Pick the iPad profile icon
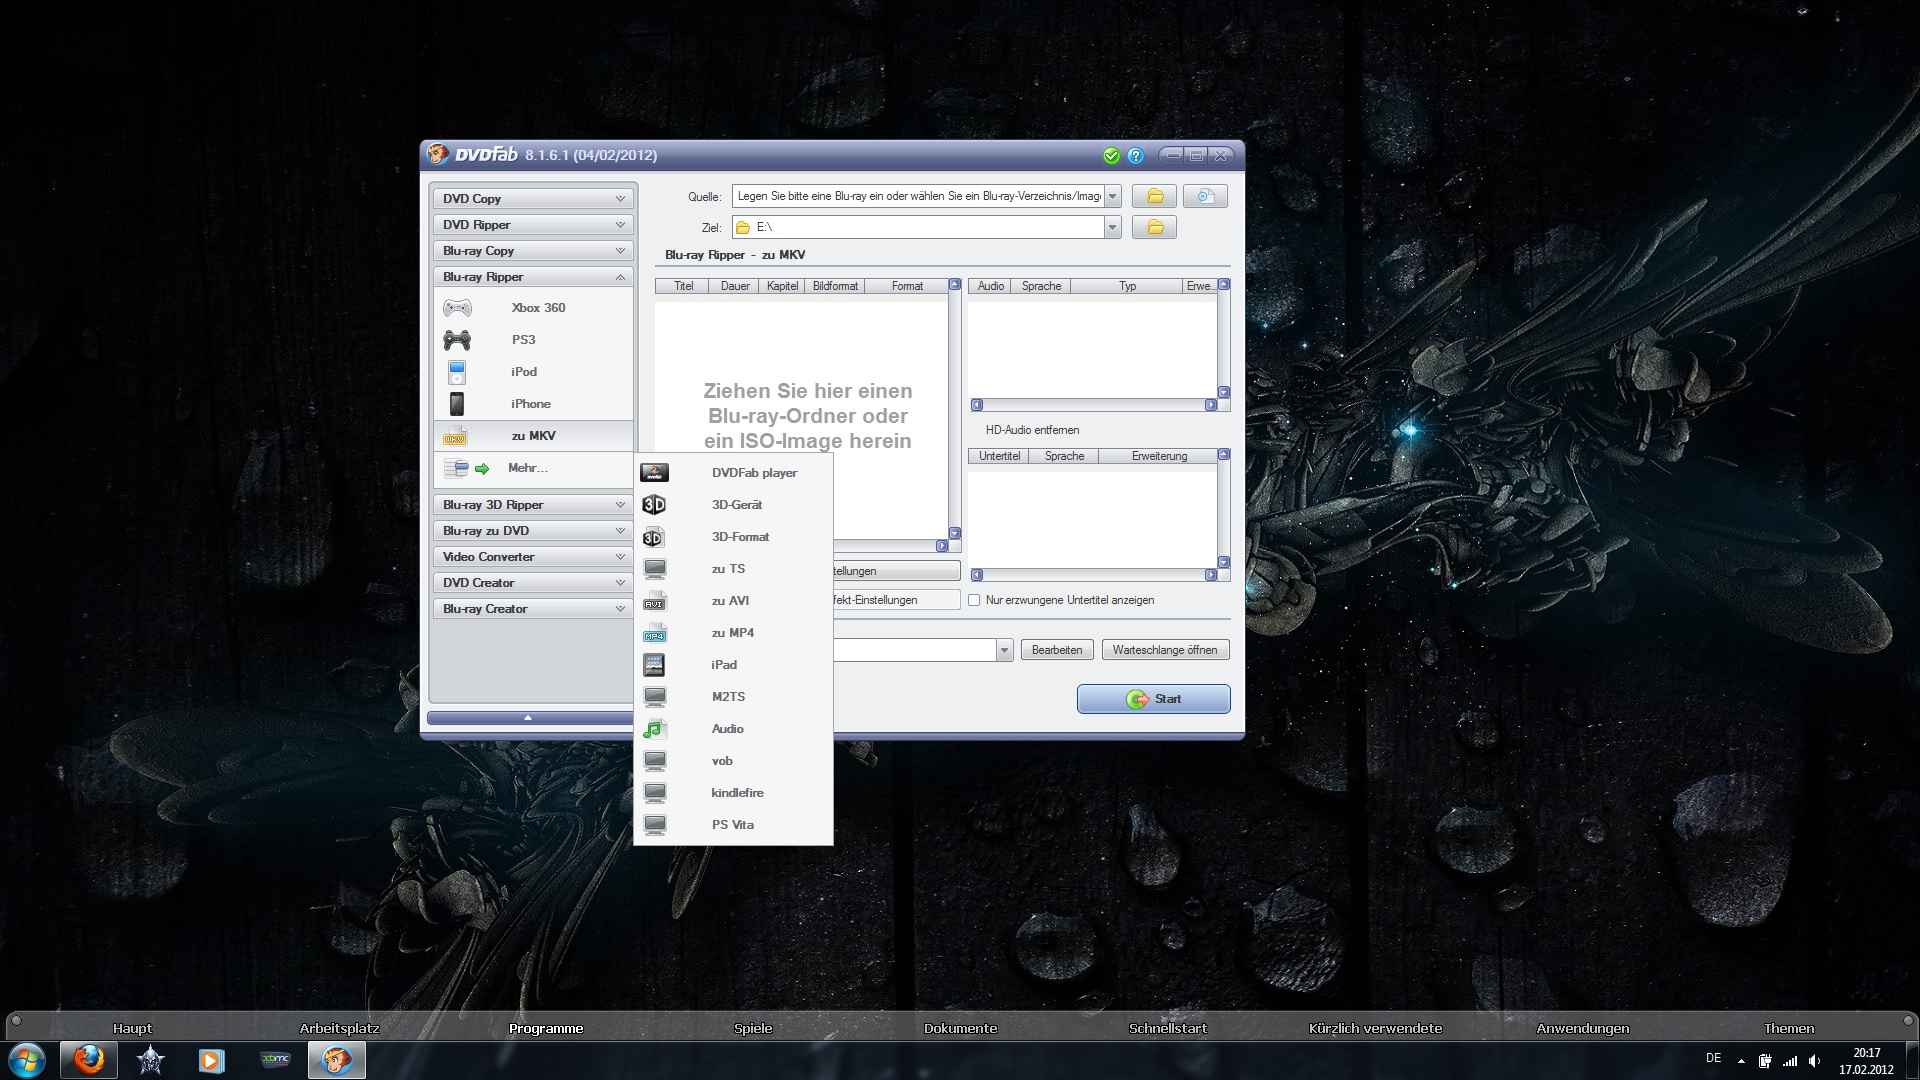Viewport: 1920px width, 1080px height. 655,665
